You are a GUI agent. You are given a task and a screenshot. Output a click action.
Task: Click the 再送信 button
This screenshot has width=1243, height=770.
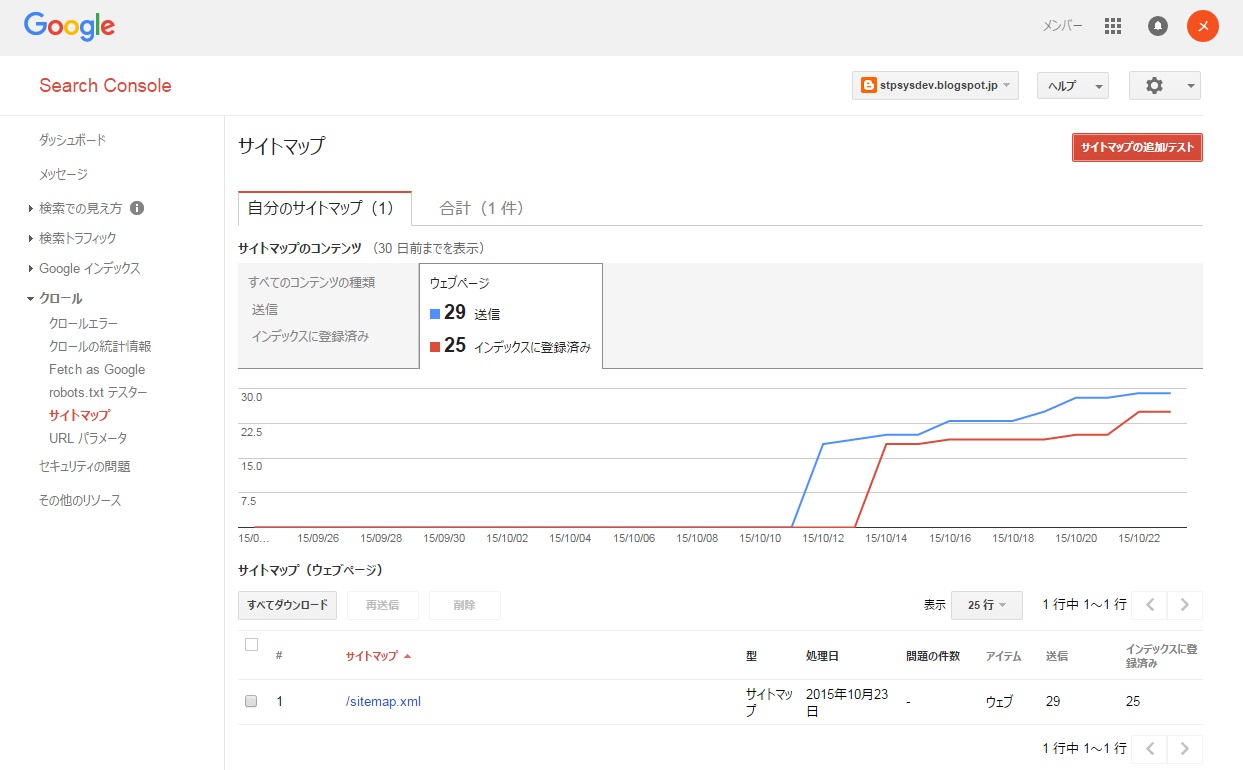(x=382, y=605)
